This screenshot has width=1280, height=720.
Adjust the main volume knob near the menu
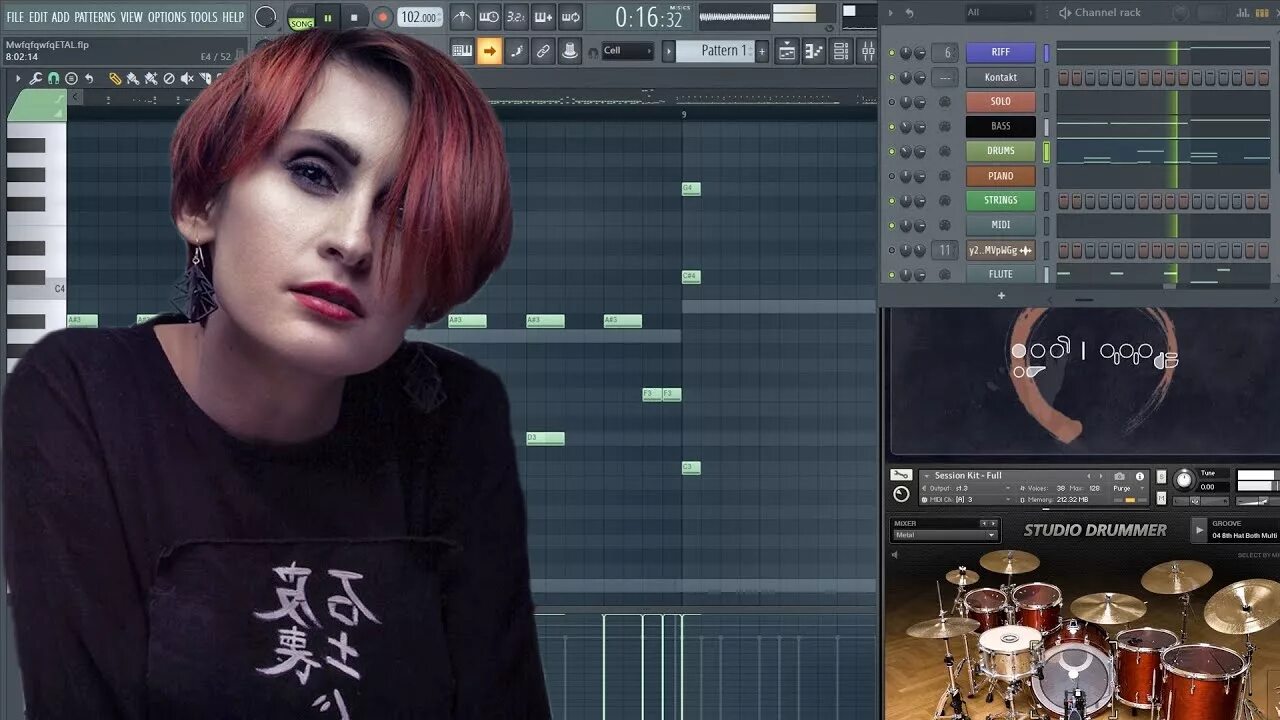pos(265,17)
